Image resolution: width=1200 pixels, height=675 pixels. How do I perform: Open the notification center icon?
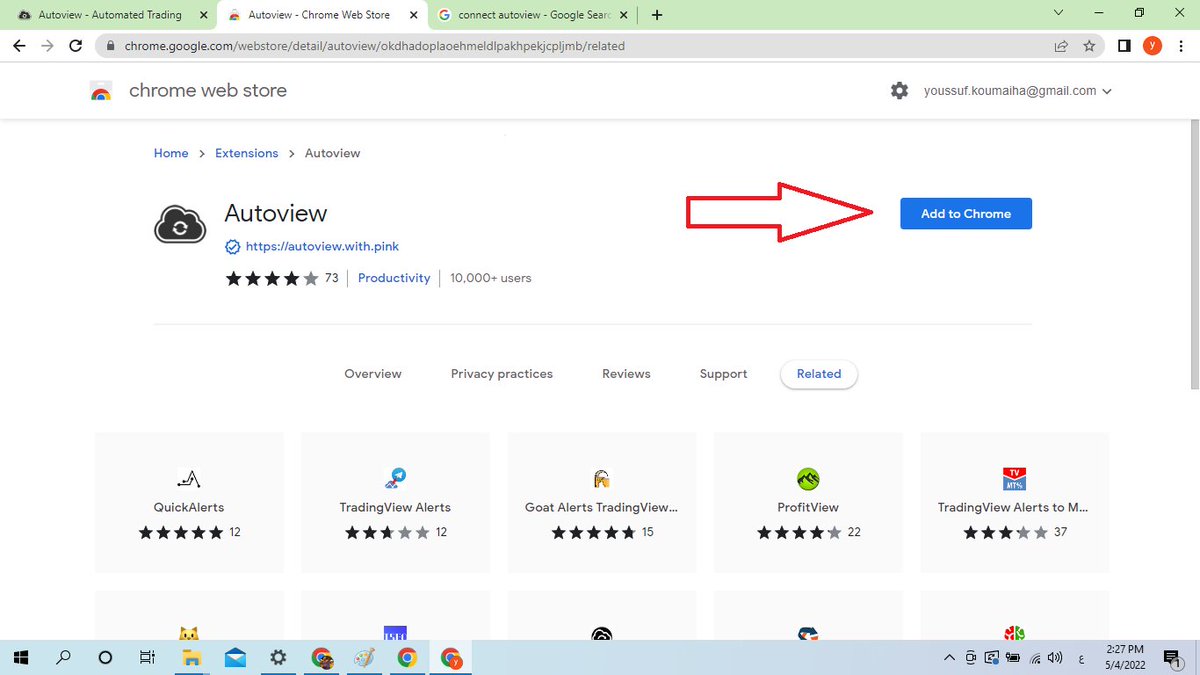point(1172,658)
